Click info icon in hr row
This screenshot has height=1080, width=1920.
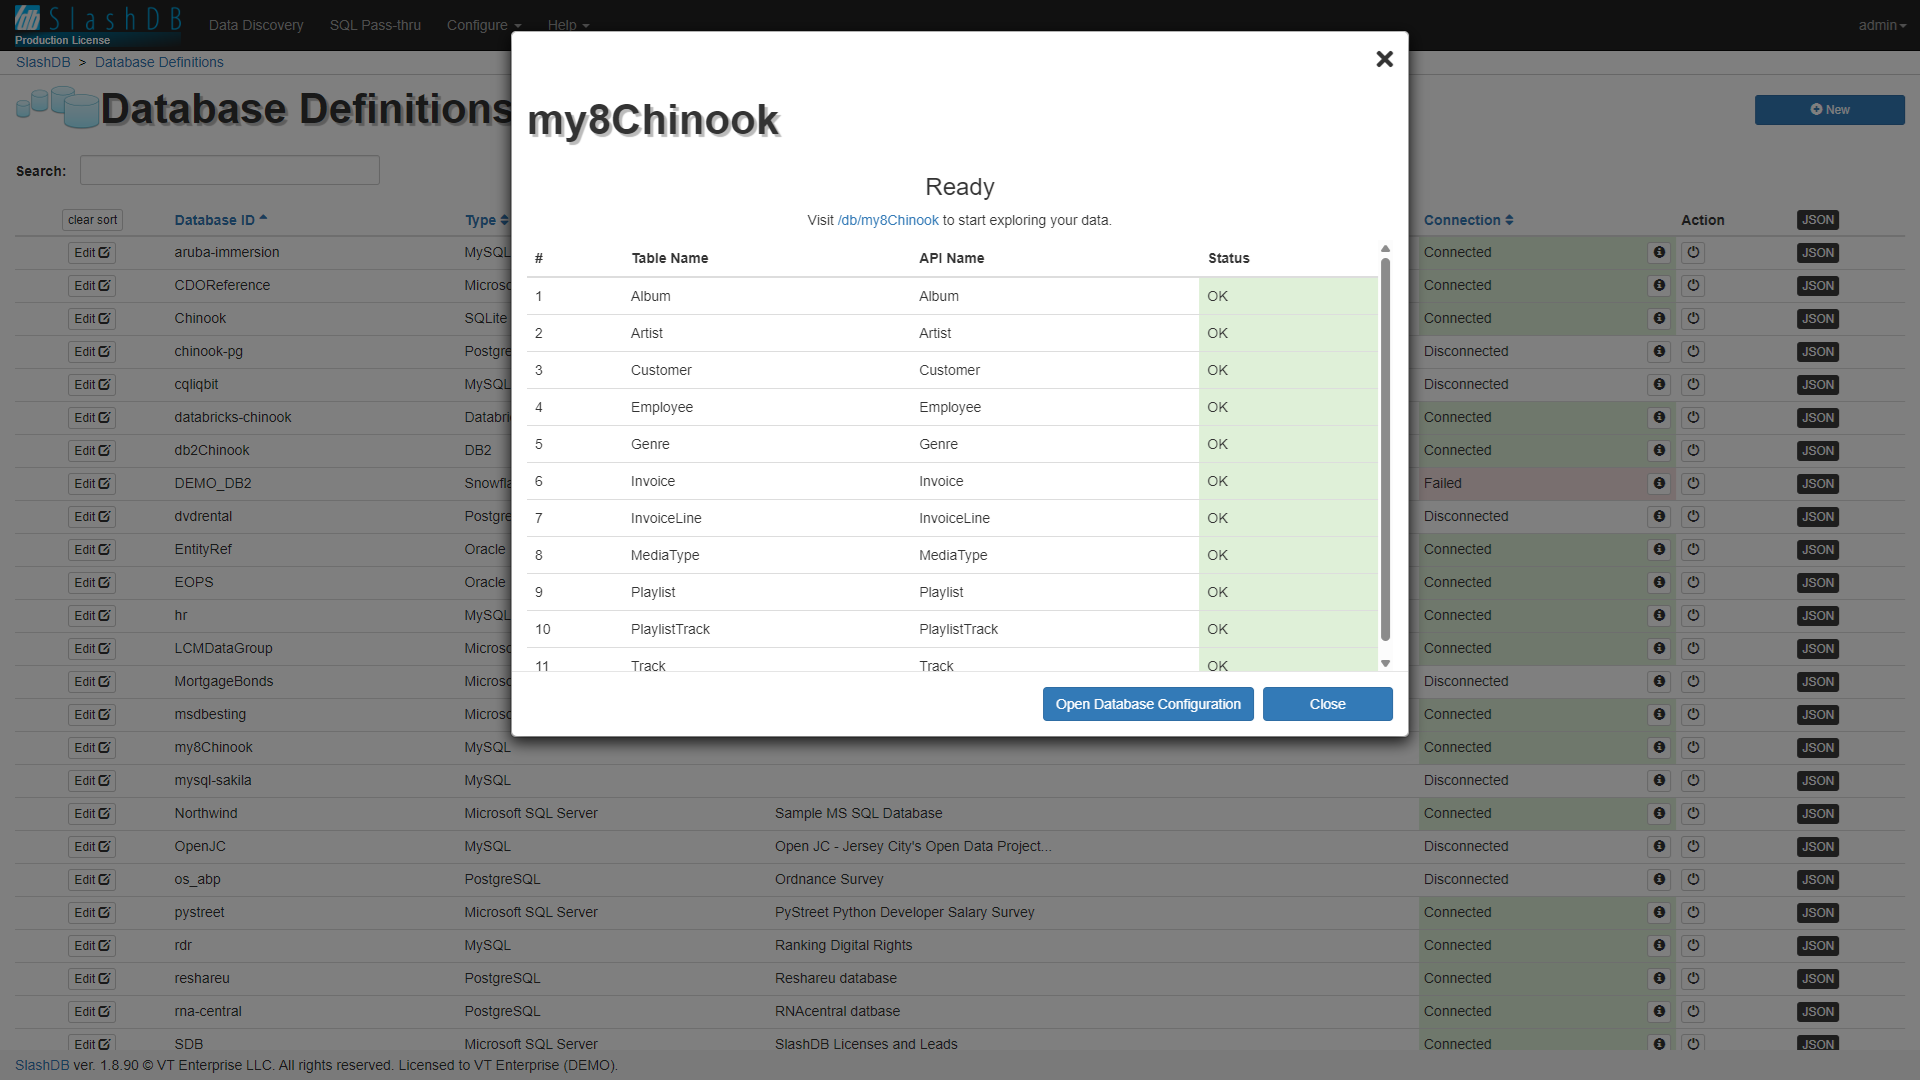click(1659, 615)
